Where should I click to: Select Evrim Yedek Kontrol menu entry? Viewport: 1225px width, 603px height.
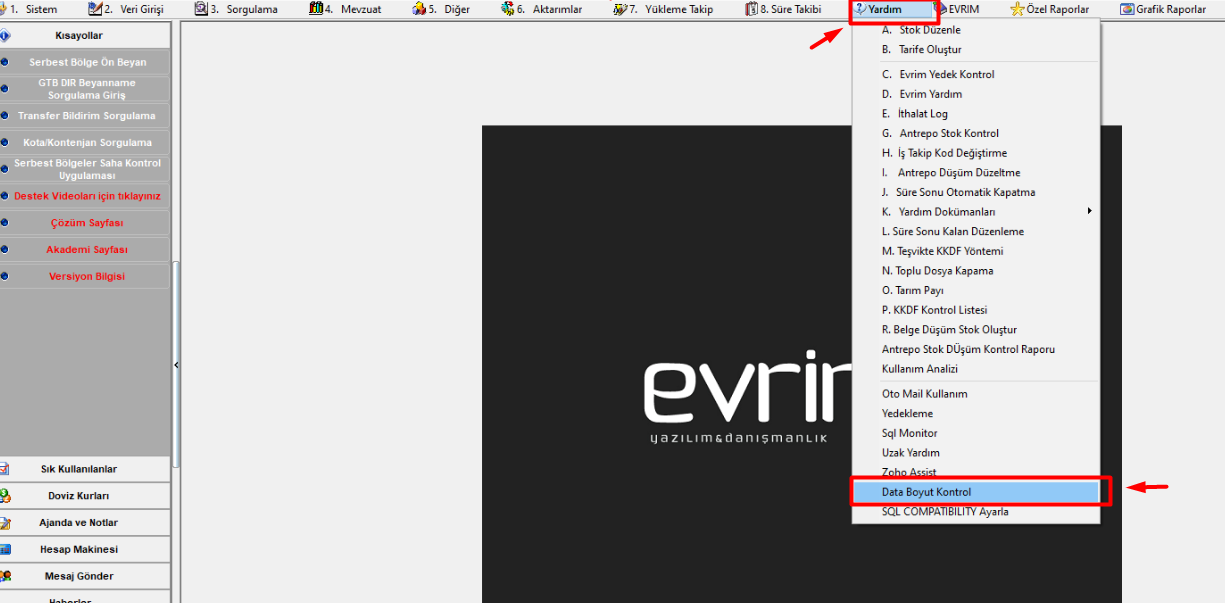tap(976, 74)
